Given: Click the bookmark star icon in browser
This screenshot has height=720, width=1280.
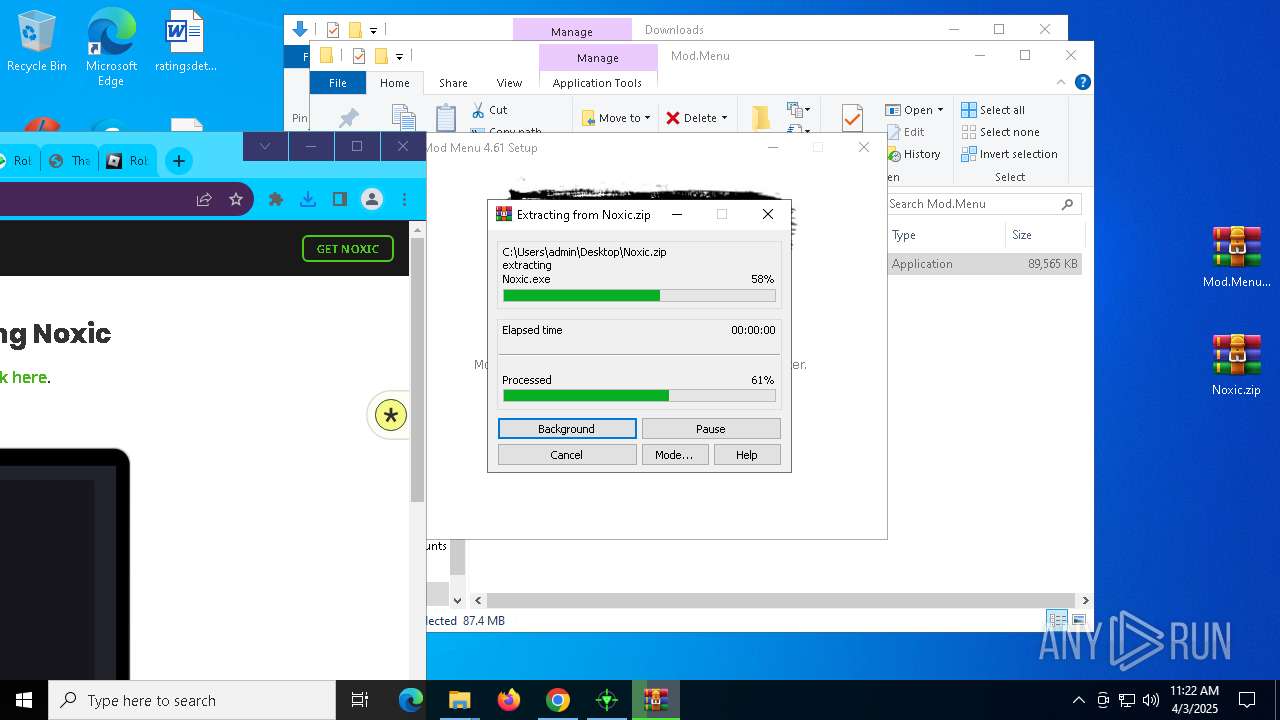Looking at the screenshot, I should tap(236, 200).
